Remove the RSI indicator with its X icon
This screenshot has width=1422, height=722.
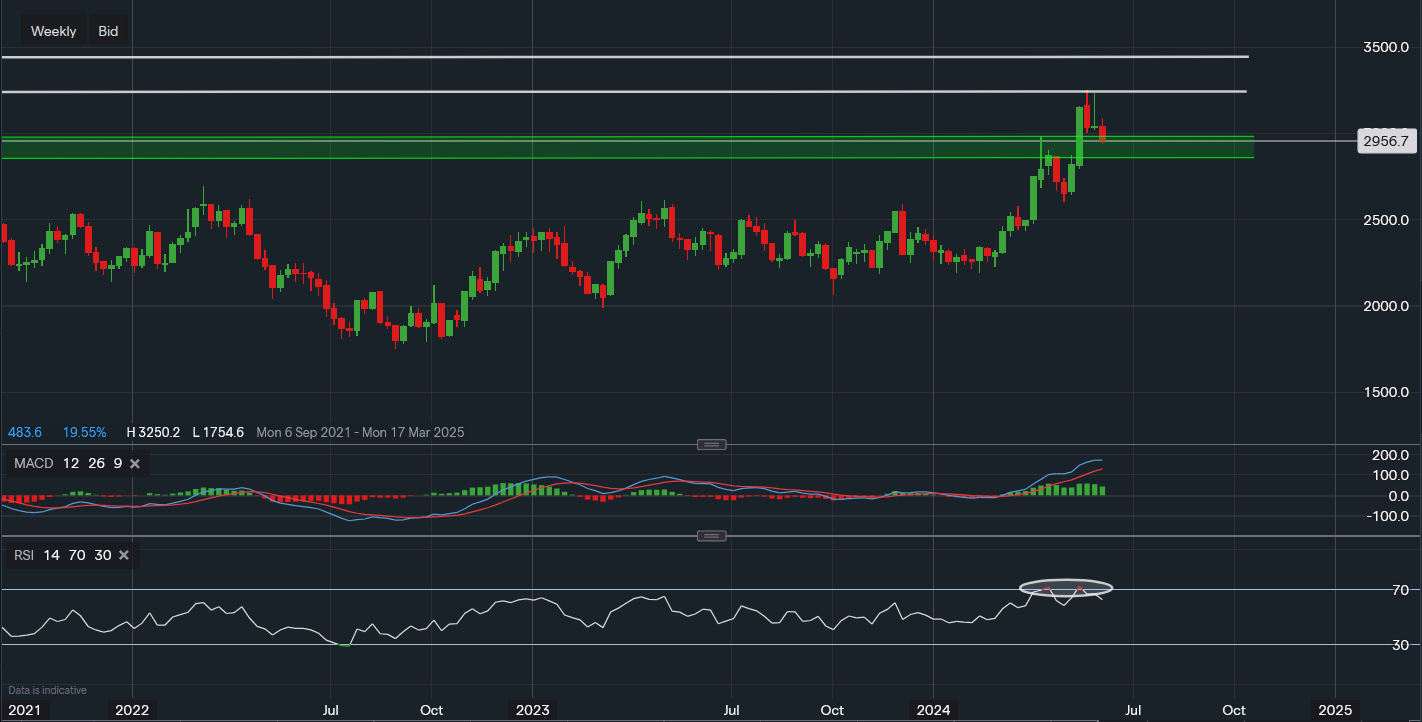pyautogui.click(x=125, y=555)
